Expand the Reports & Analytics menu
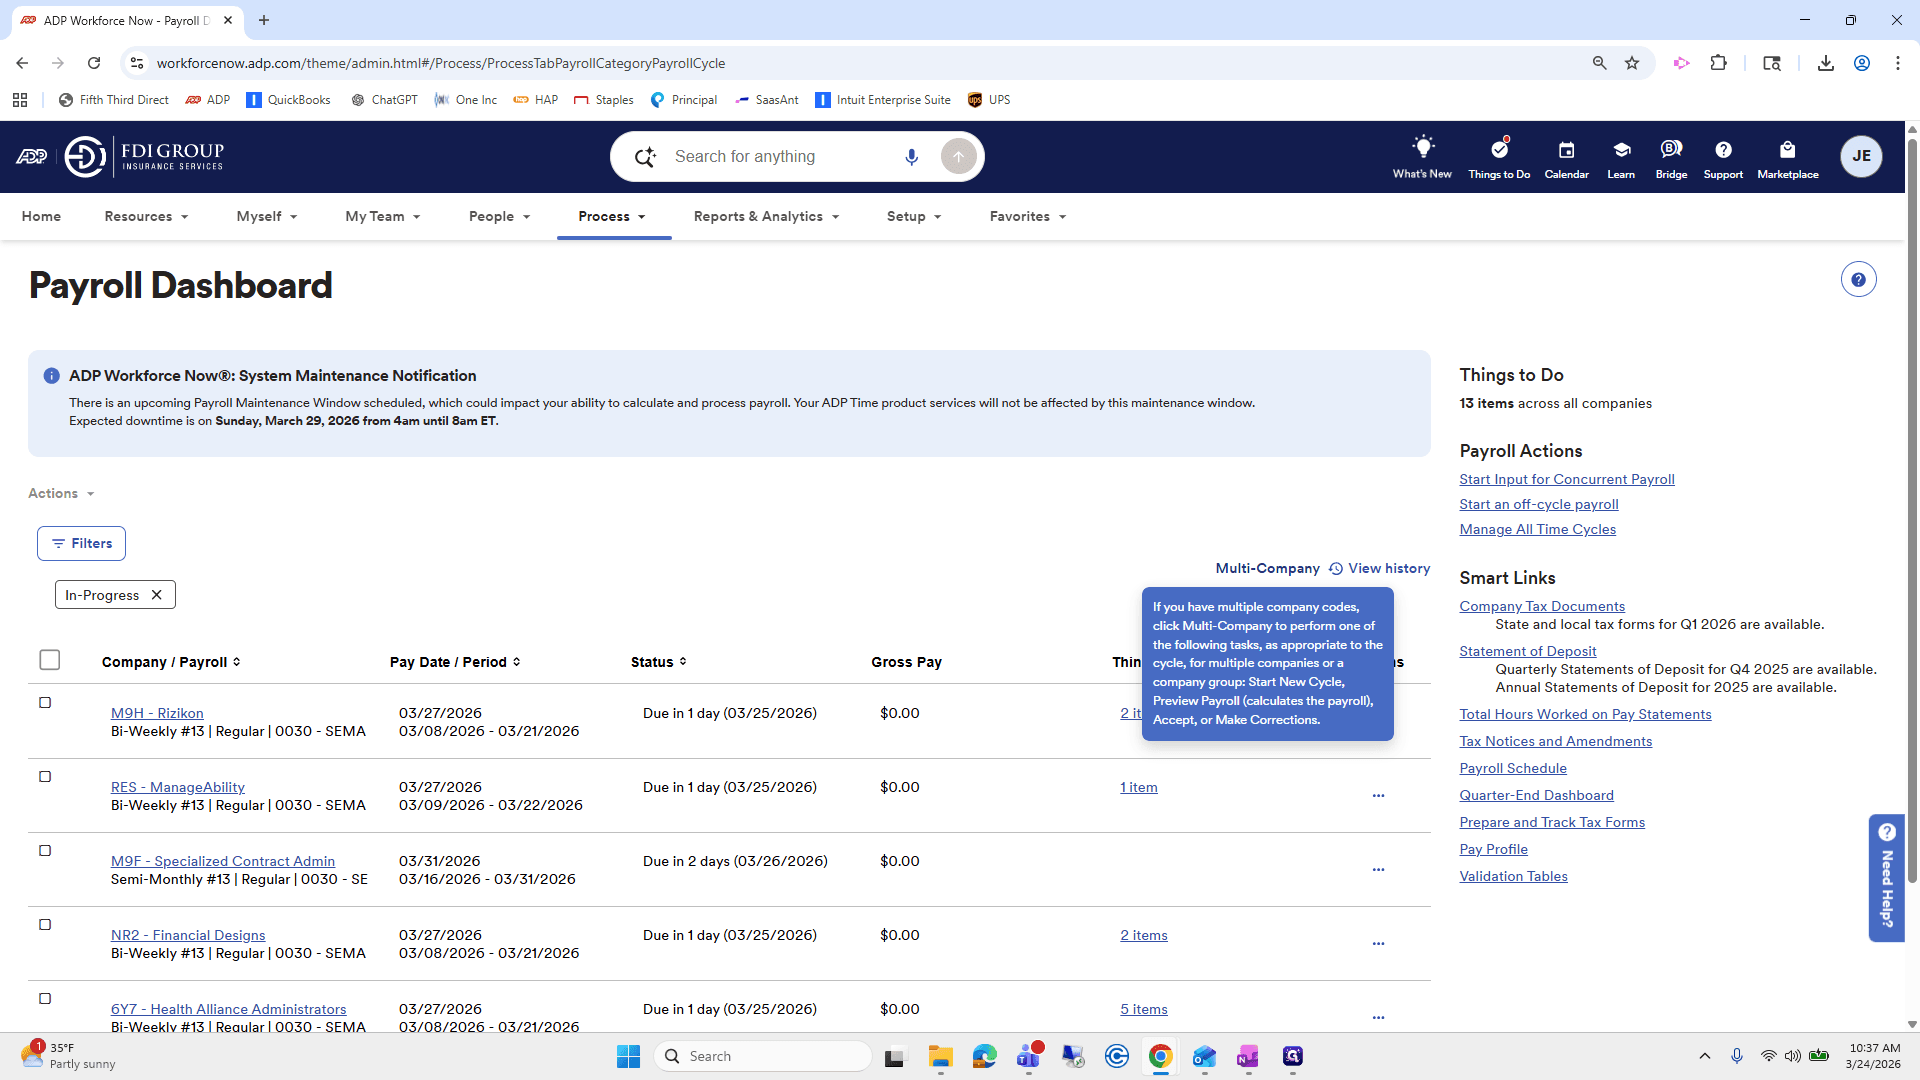 point(766,217)
